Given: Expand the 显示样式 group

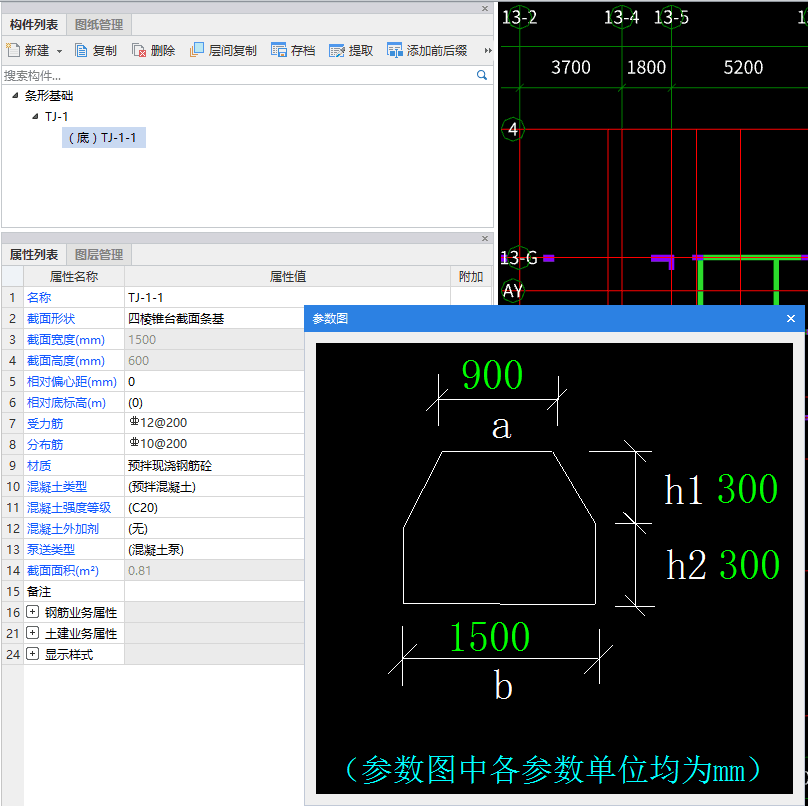Looking at the screenshot, I should pos(32,654).
